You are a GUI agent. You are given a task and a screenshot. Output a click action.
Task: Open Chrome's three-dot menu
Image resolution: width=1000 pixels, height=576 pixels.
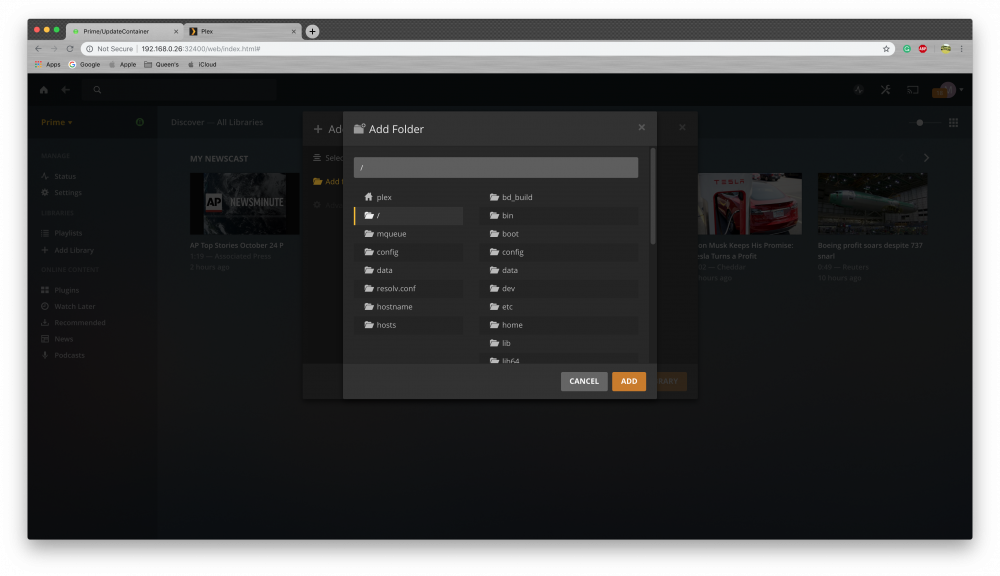tap(961, 48)
